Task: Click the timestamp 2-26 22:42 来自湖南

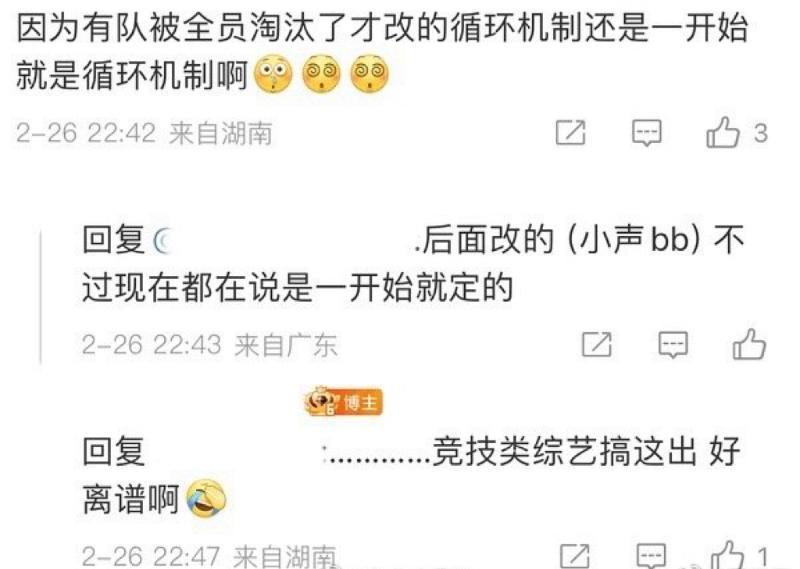Action: click(144, 134)
